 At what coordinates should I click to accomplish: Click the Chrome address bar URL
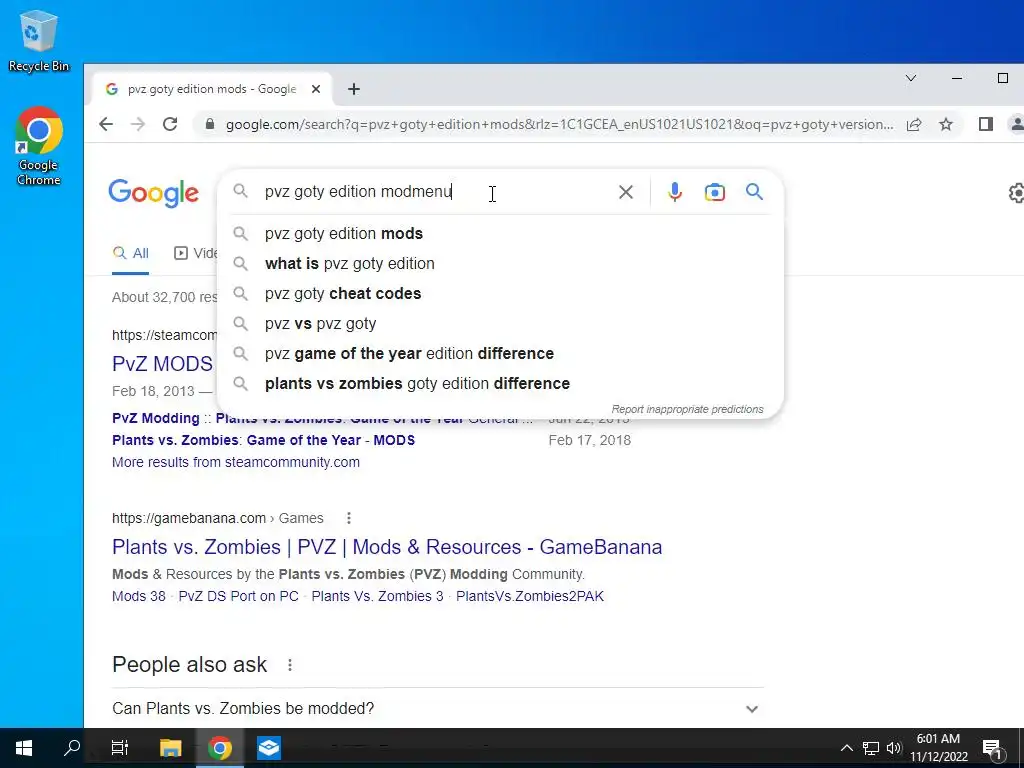click(559, 124)
